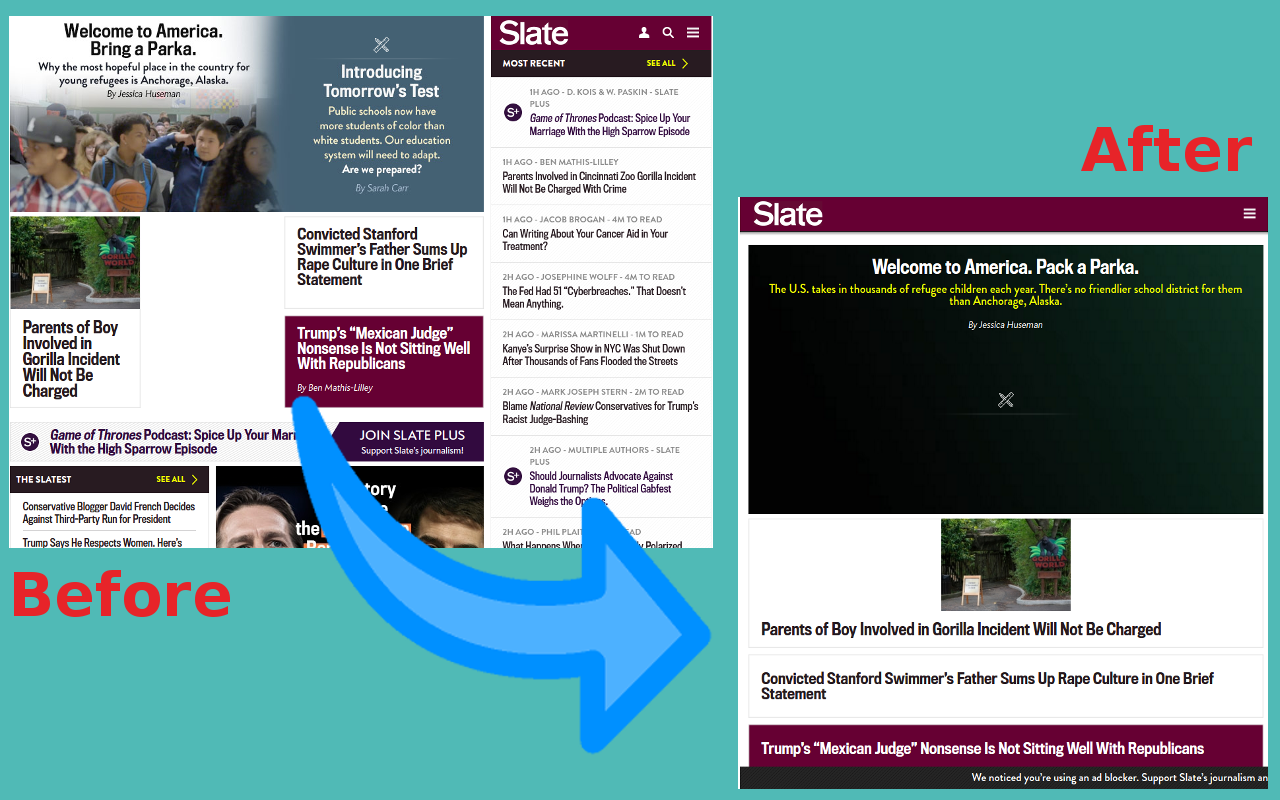
Task: Open After row about Convicted Stanford Swimmer's Father
Action: [1006, 686]
